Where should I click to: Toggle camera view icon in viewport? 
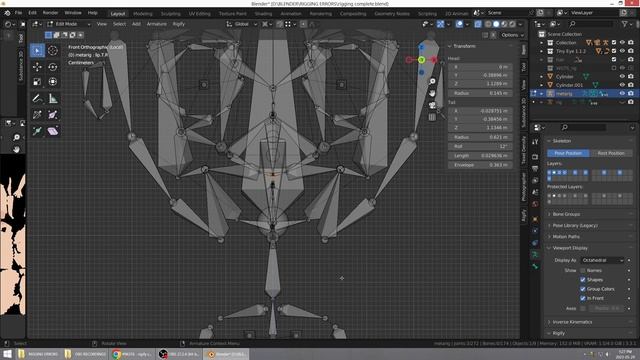pyautogui.click(x=432, y=105)
